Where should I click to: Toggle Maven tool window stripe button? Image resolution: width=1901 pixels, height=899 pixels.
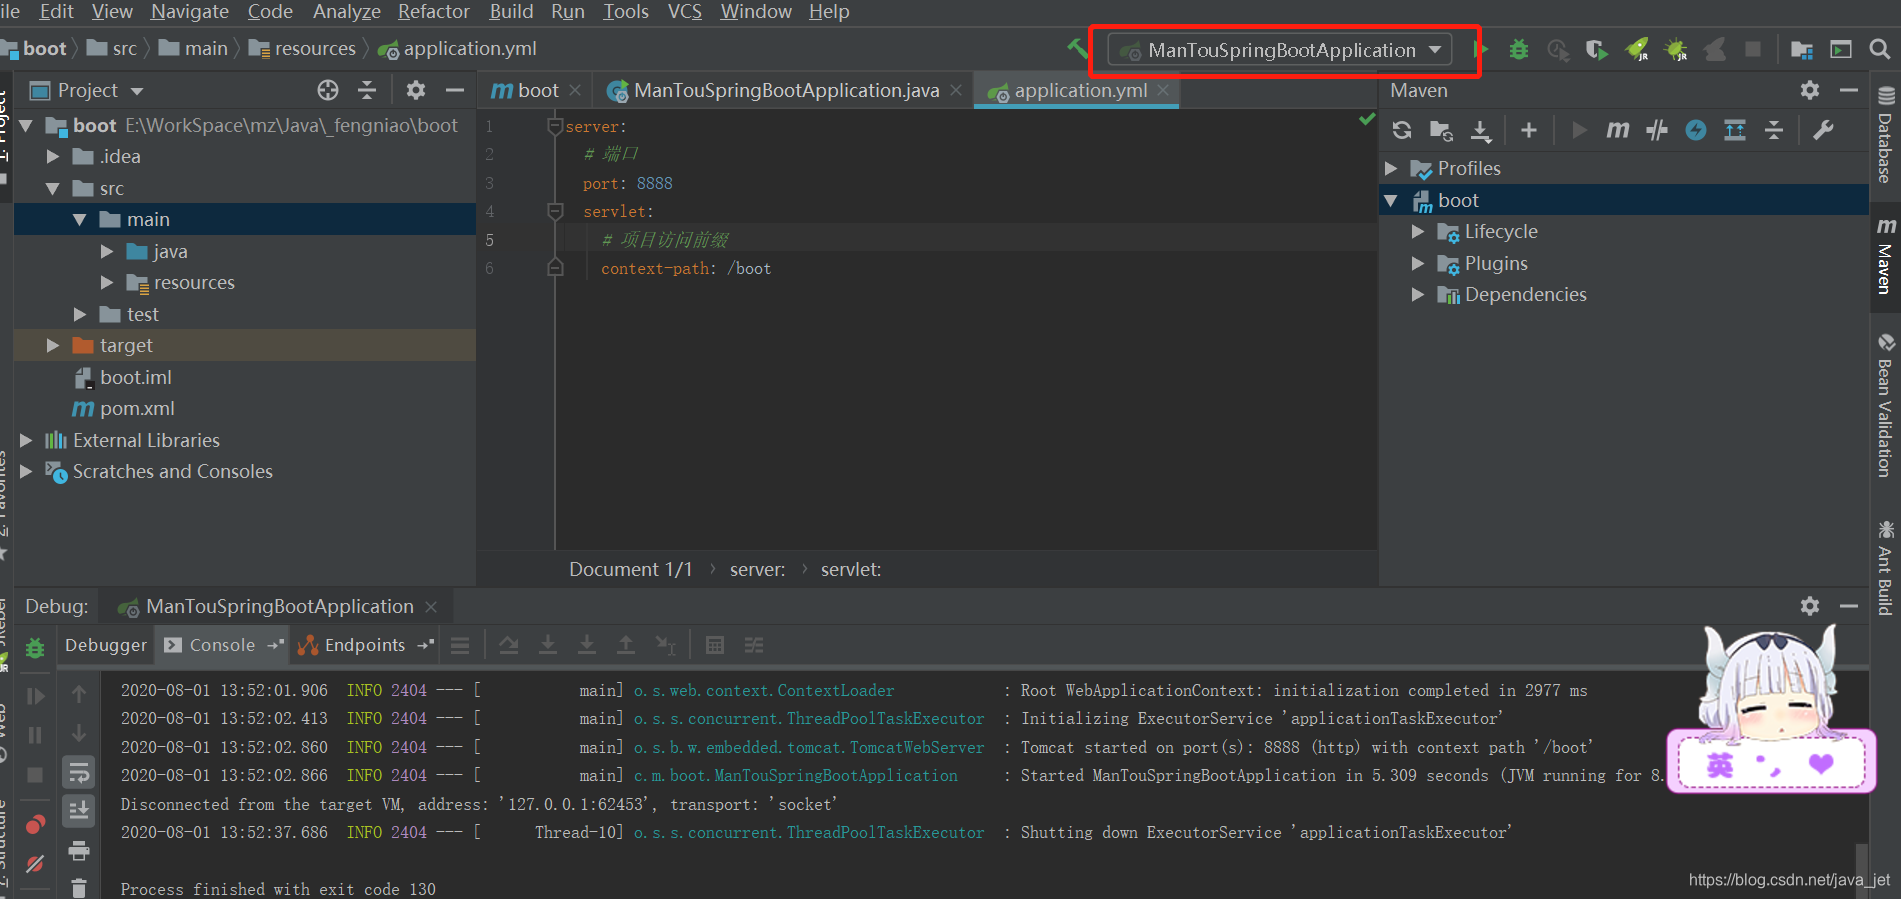click(x=1886, y=255)
